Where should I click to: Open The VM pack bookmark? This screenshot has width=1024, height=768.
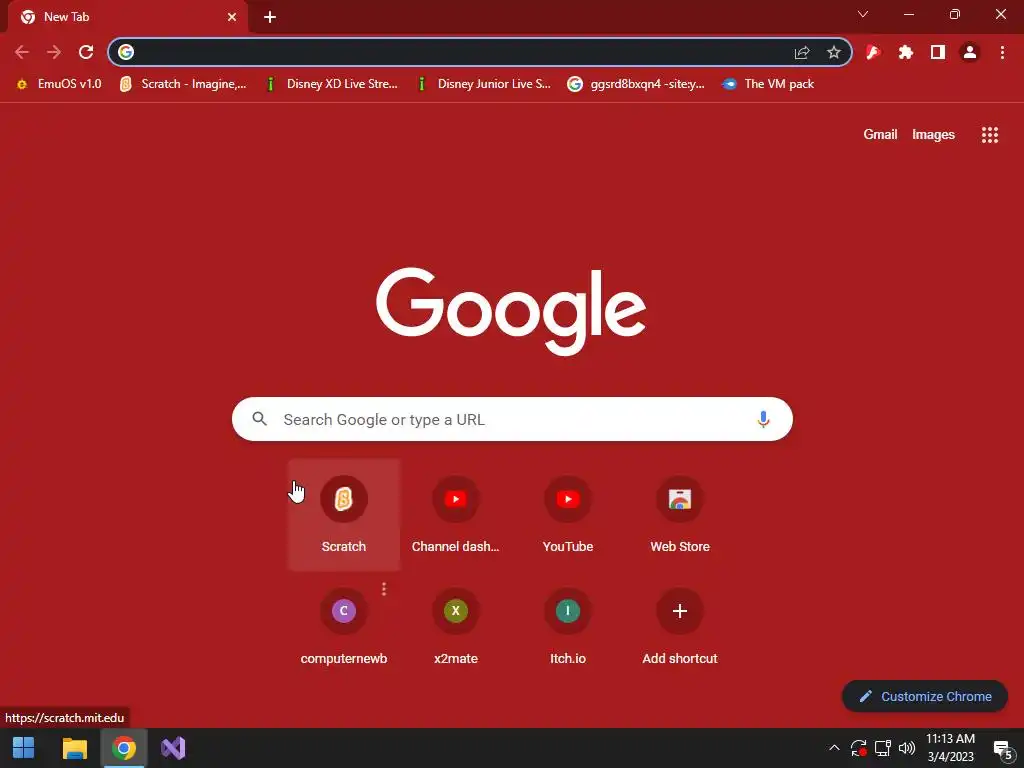click(768, 84)
